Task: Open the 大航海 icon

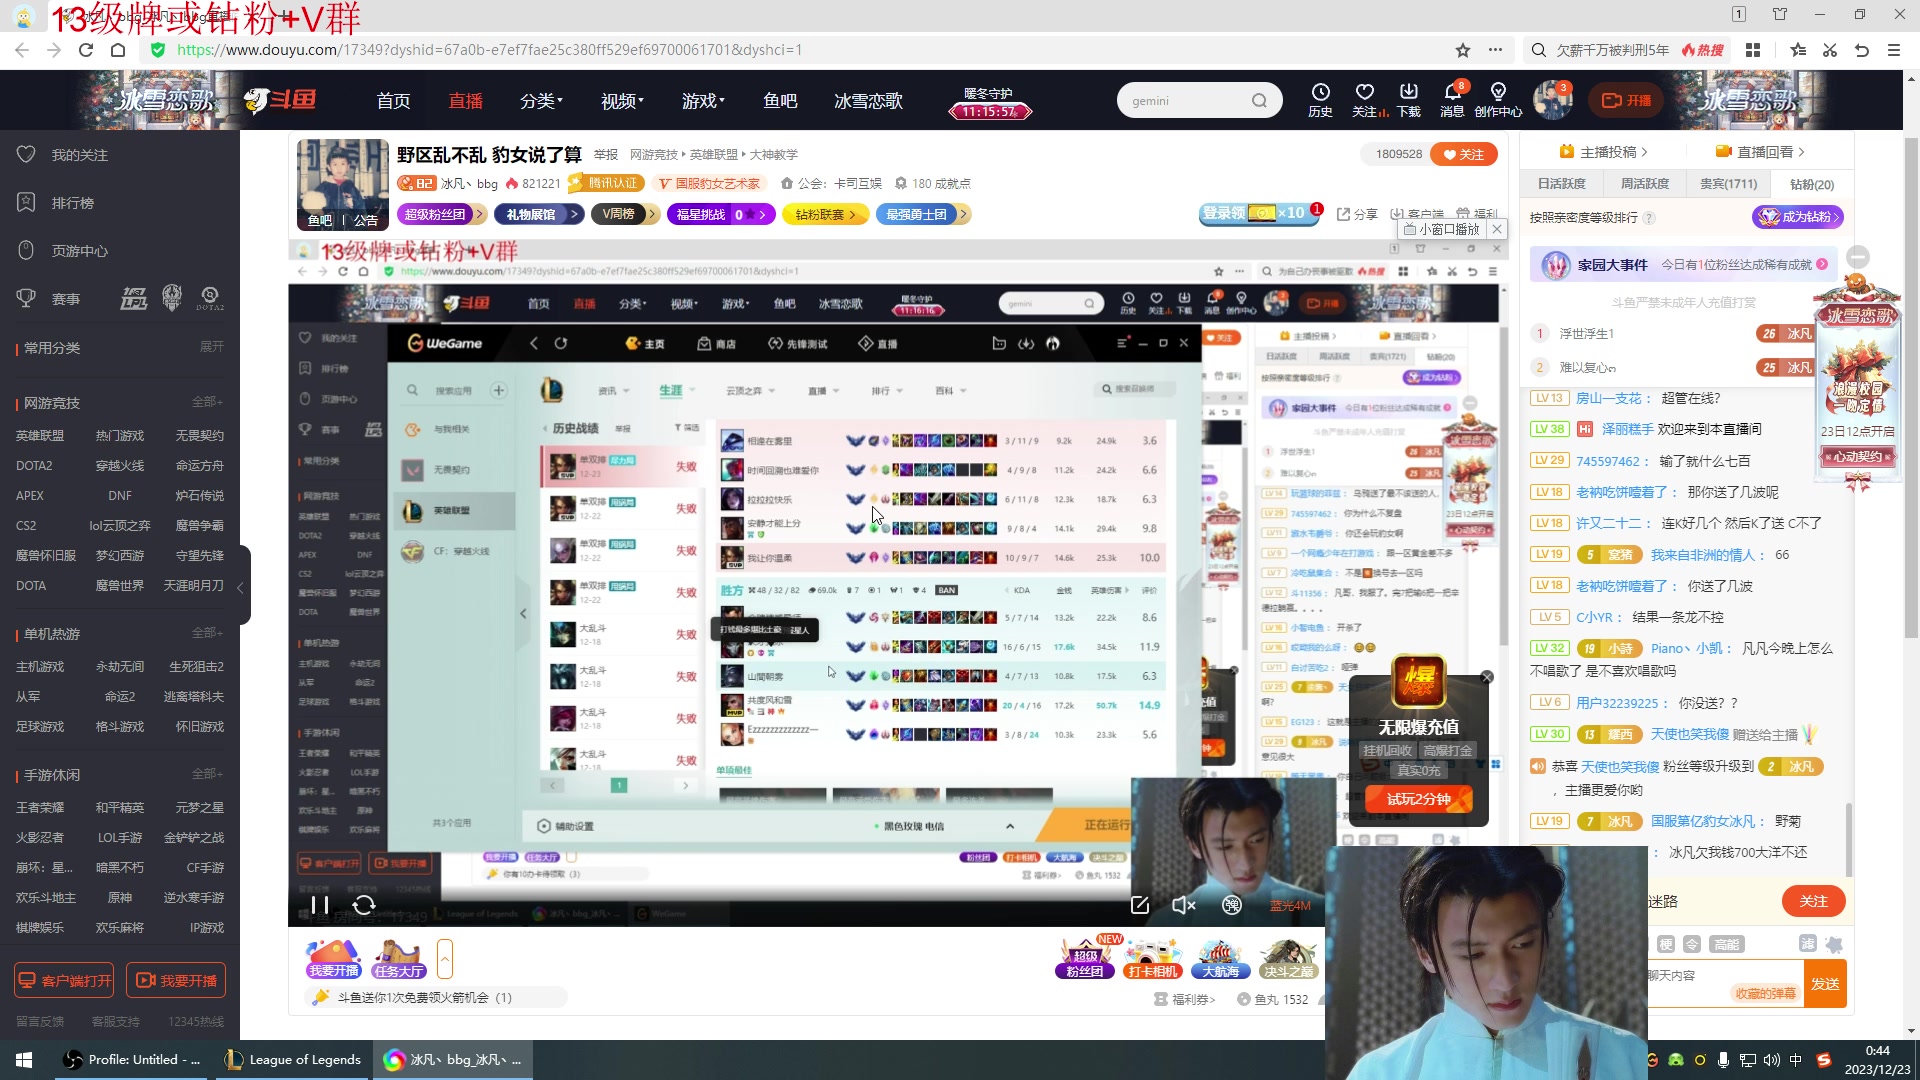Action: point(1220,959)
